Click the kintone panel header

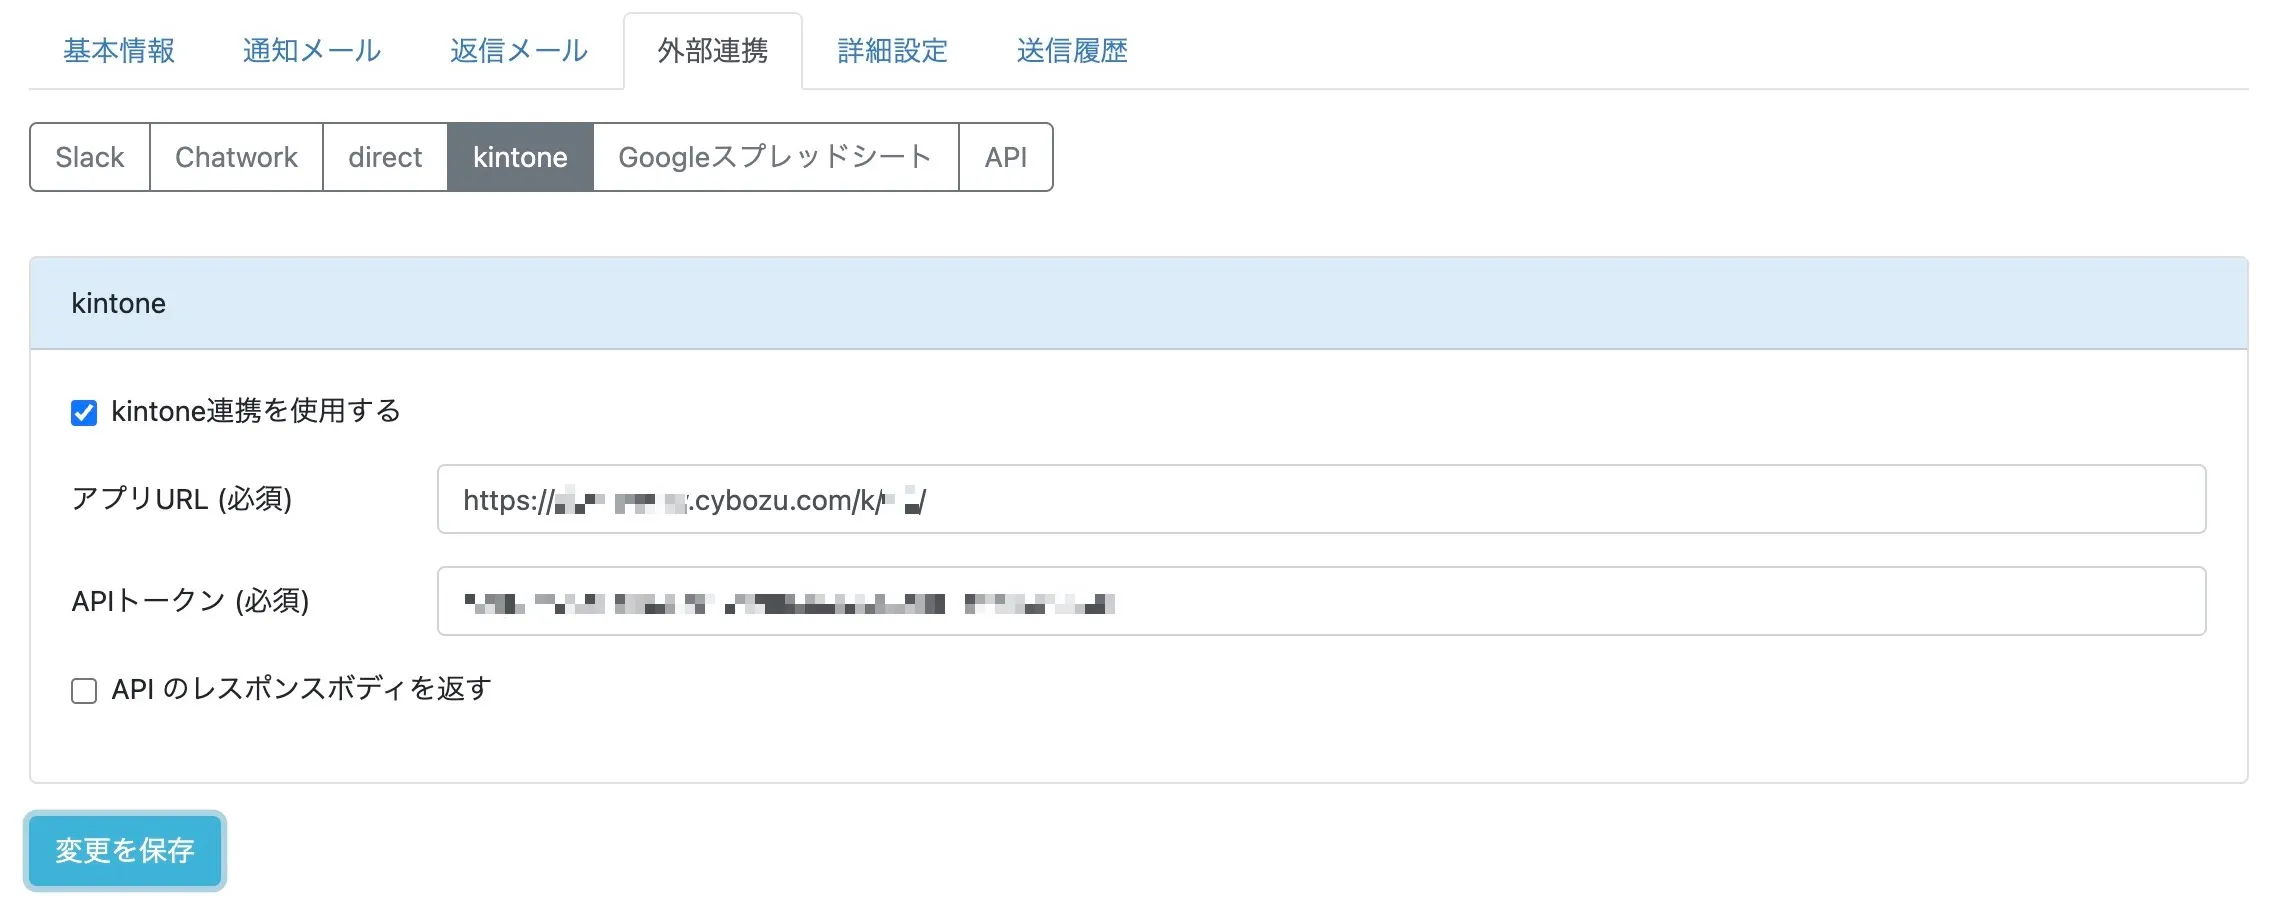tap(1139, 303)
